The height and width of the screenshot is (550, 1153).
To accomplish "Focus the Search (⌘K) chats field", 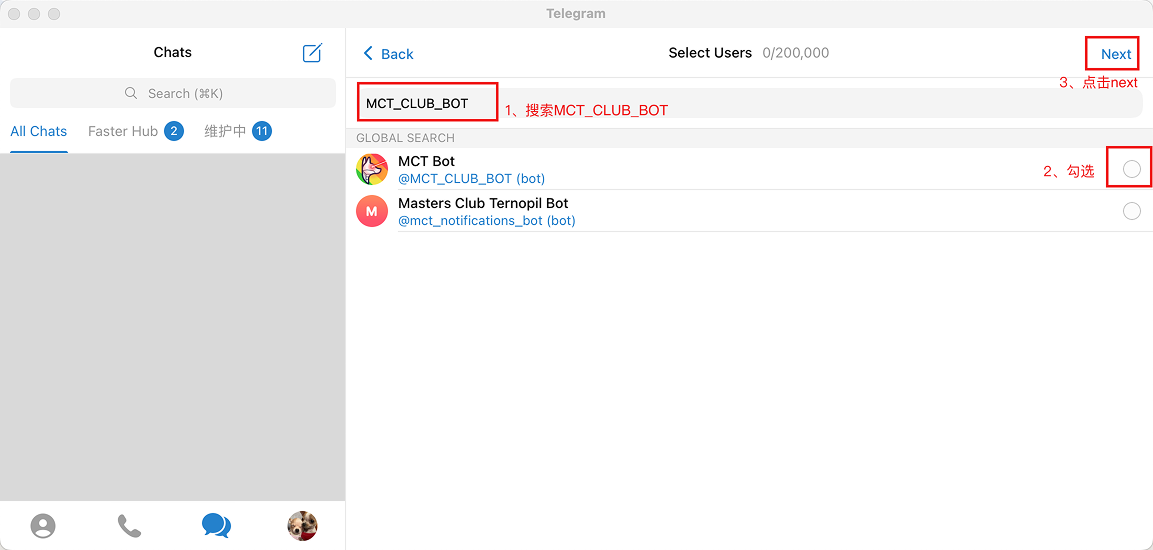I will pos(173,93).
